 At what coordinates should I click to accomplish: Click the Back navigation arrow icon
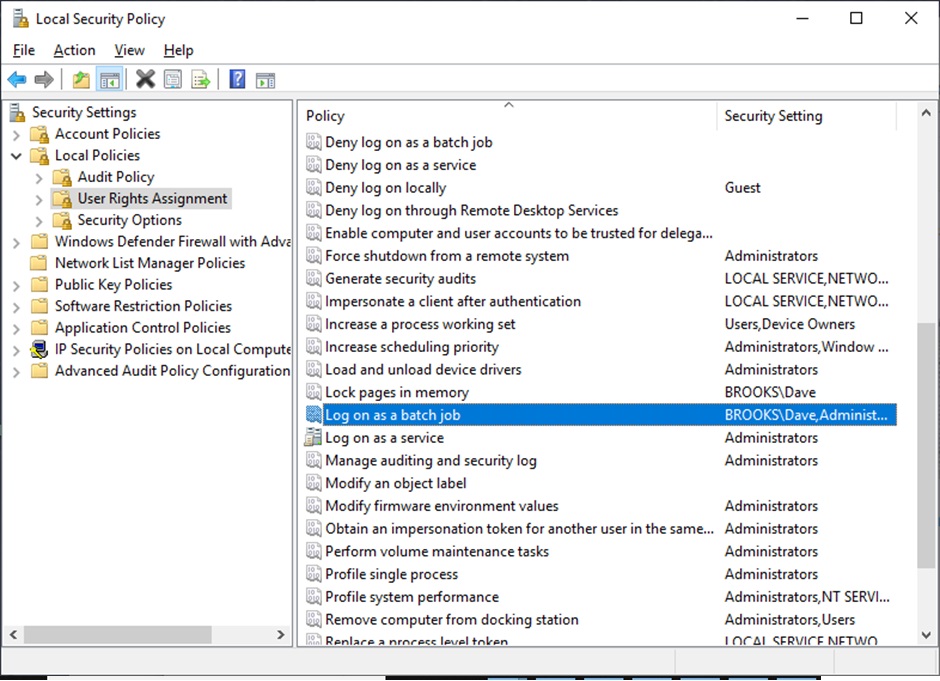[x=17, y=79]
